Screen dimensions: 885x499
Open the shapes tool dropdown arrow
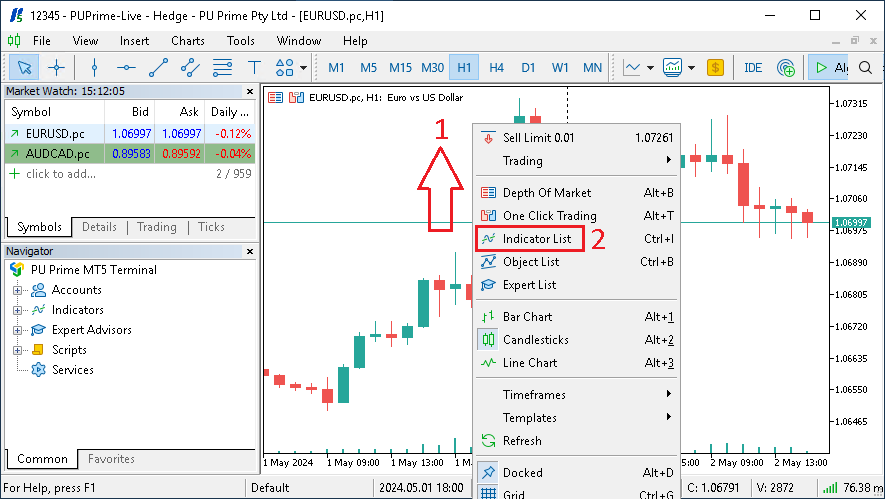304,68
